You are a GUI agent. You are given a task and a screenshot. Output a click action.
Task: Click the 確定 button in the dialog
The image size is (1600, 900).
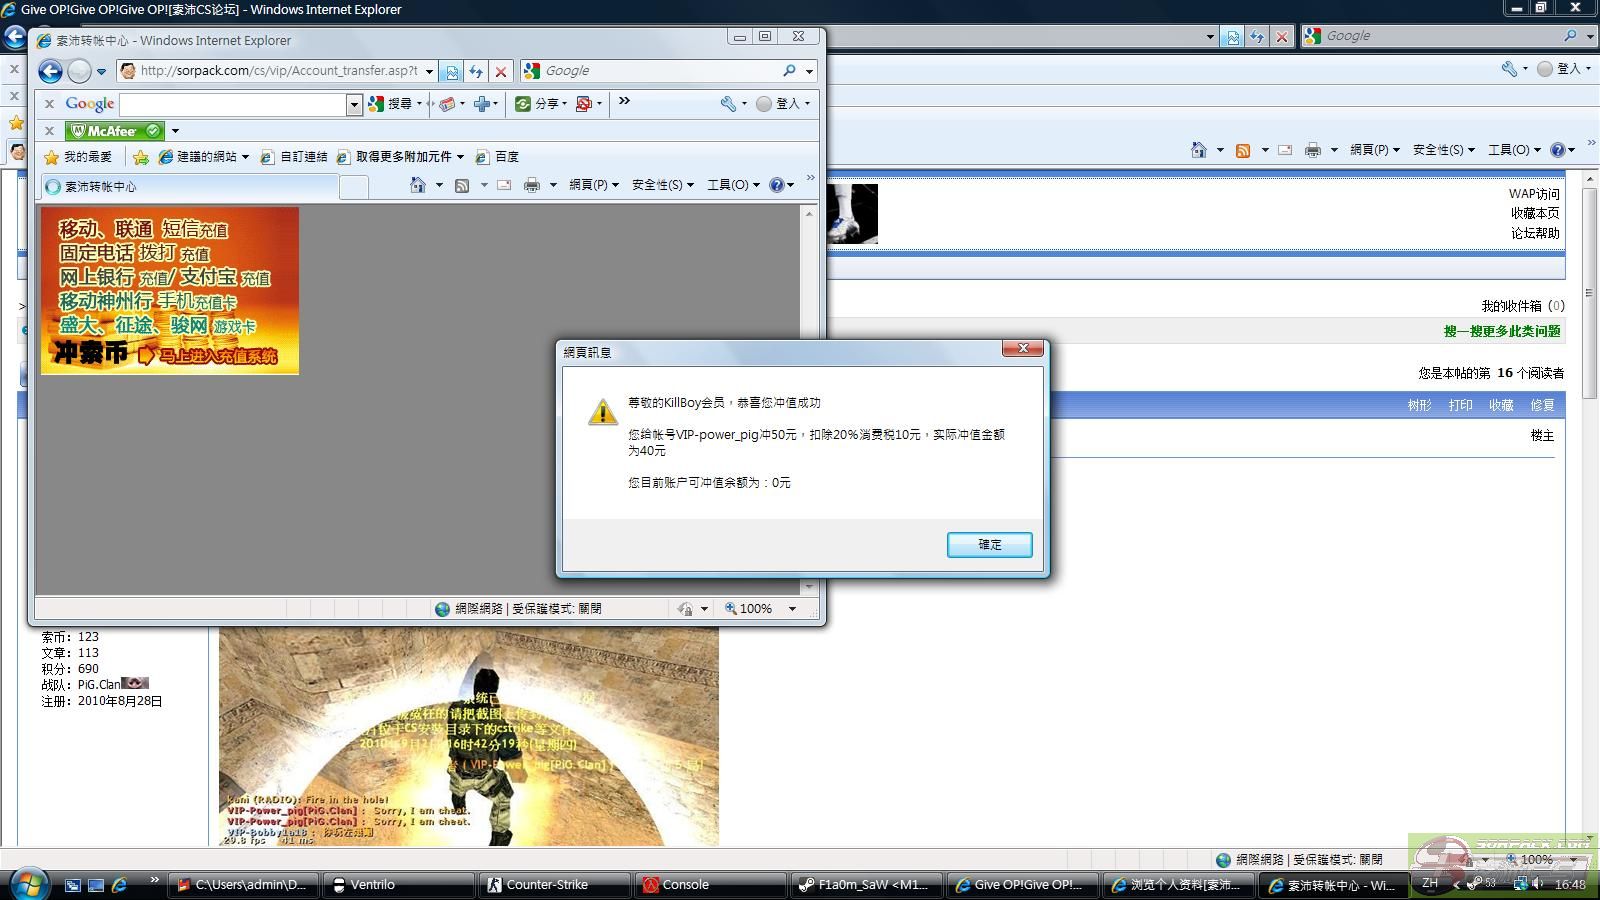(989, 544)
